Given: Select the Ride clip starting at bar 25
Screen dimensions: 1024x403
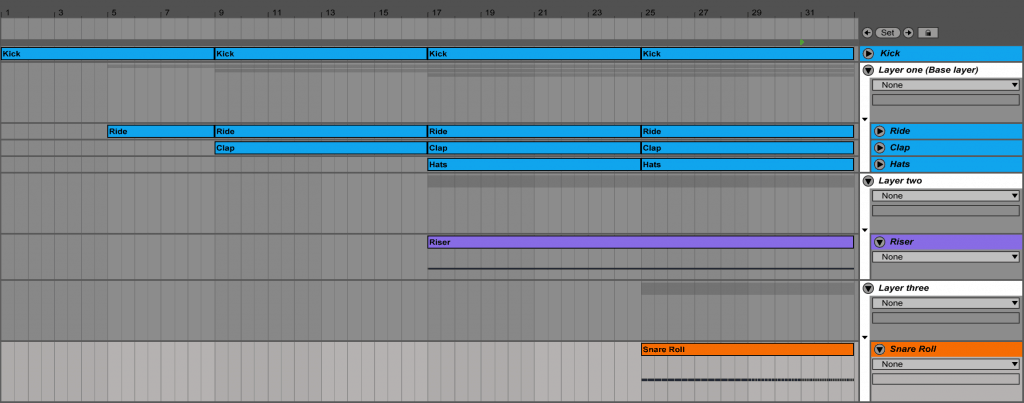Looking at the screenshot, I should (748, 131).
